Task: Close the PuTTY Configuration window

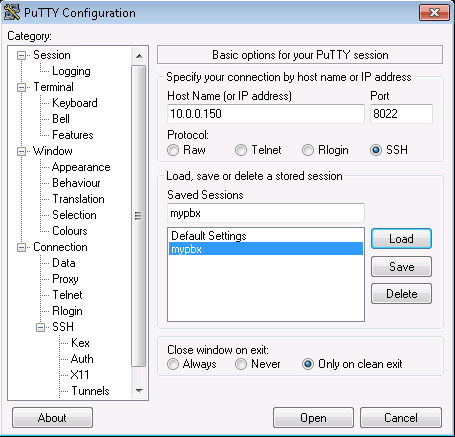Action: pos(434,13)
